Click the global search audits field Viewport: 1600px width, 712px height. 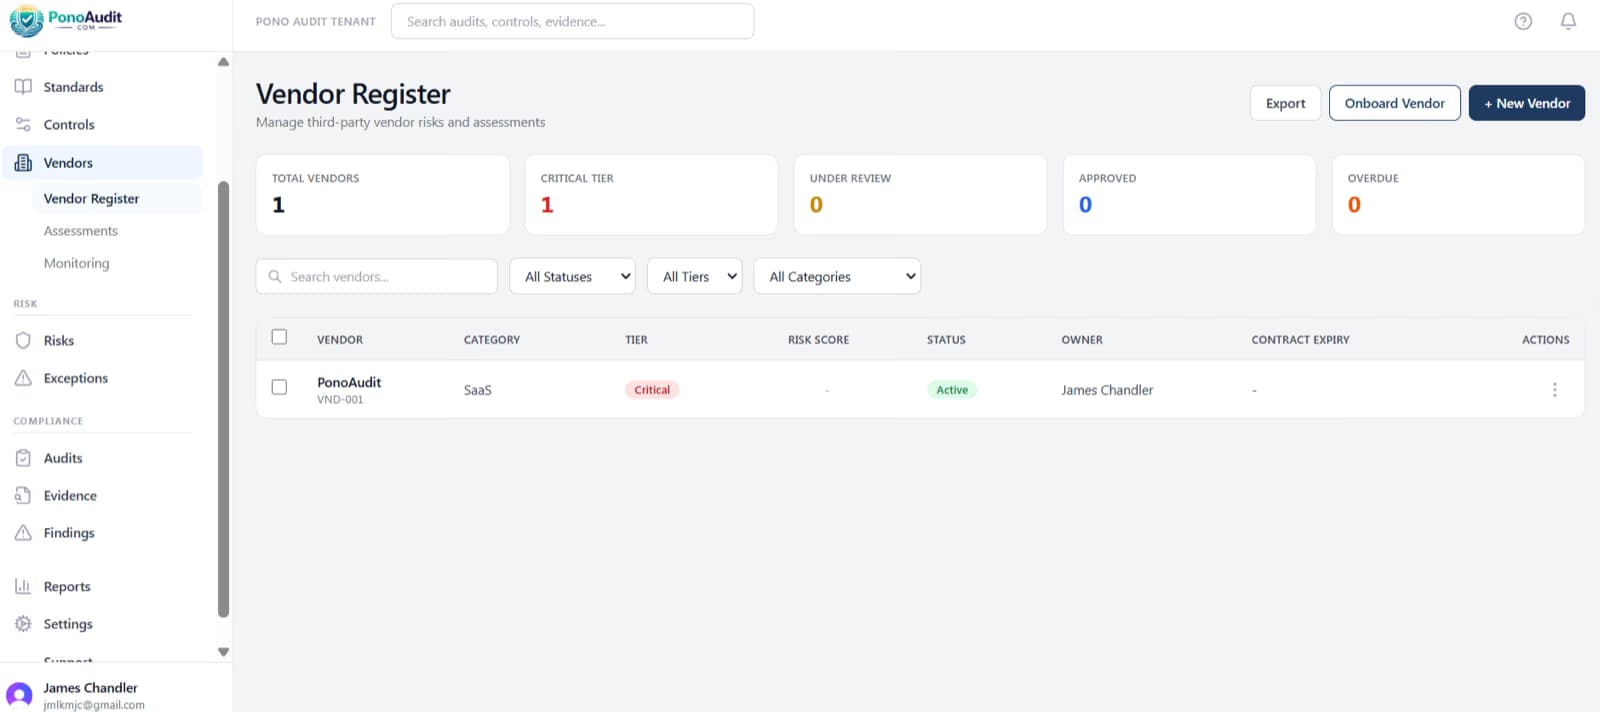[x=572, y=21]
